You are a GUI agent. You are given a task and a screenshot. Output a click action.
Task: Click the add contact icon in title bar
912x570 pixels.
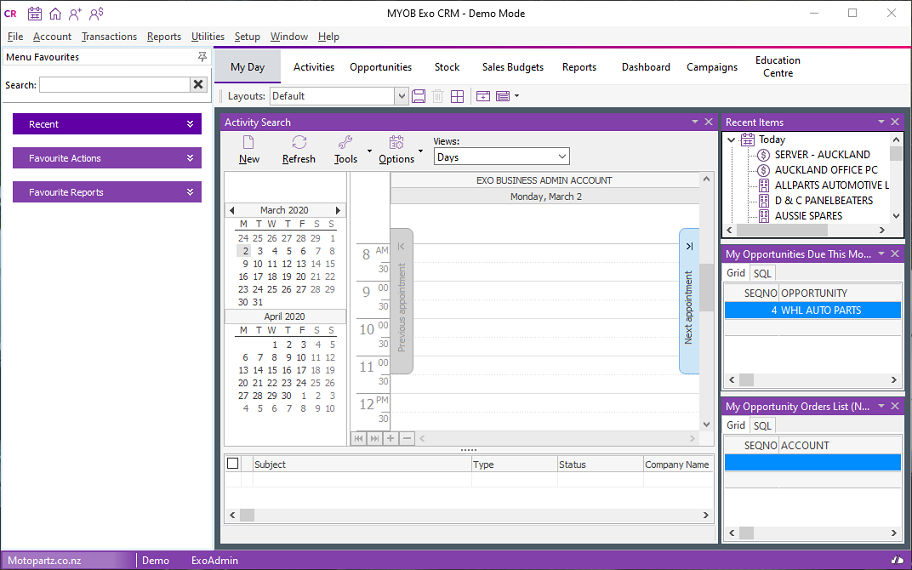75,14
